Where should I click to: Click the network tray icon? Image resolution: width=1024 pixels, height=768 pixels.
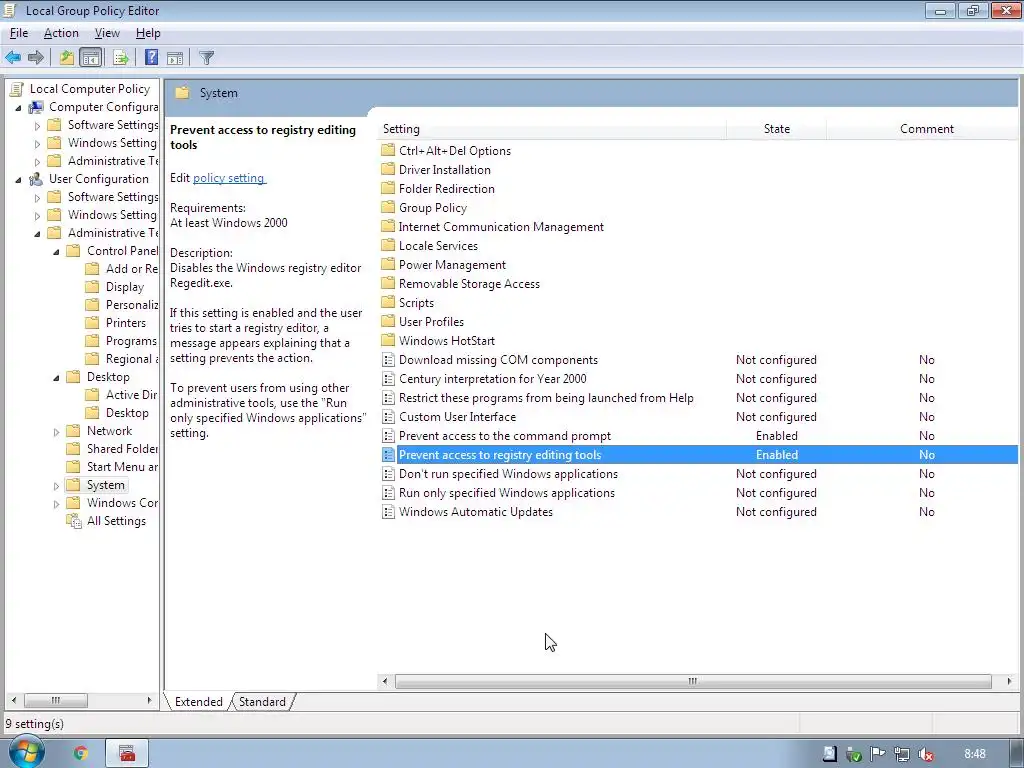[x=902, y=754]
